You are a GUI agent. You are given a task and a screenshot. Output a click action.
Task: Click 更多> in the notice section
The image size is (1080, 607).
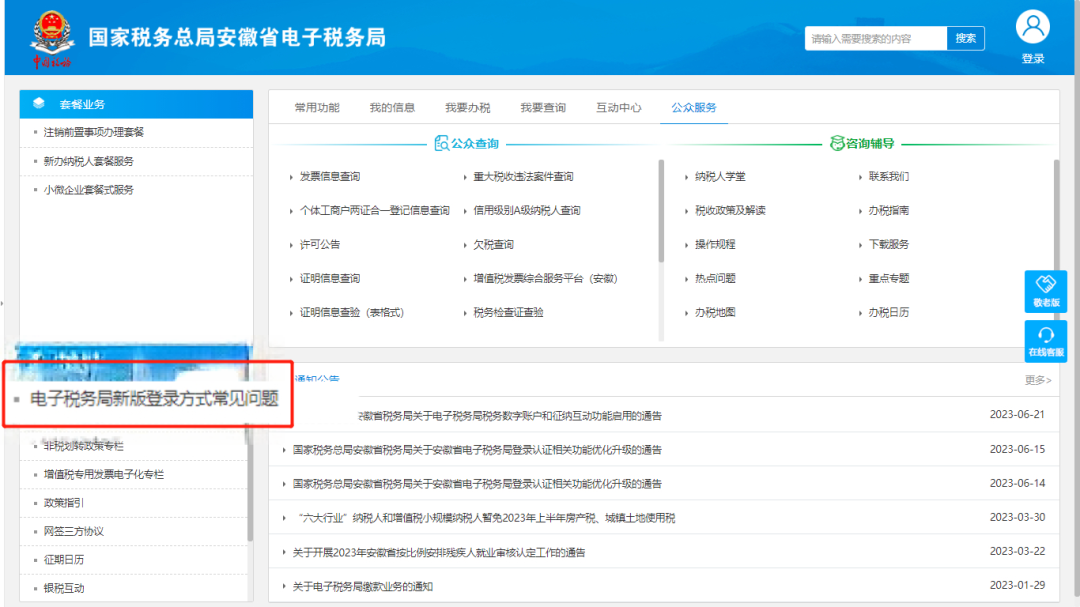coord(1038,380)
